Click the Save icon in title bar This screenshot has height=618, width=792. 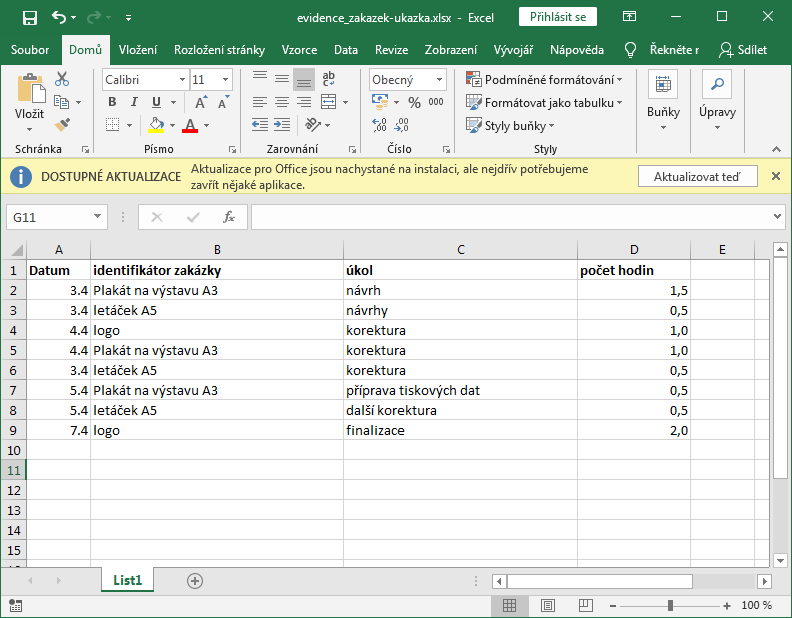click(29, 18)
